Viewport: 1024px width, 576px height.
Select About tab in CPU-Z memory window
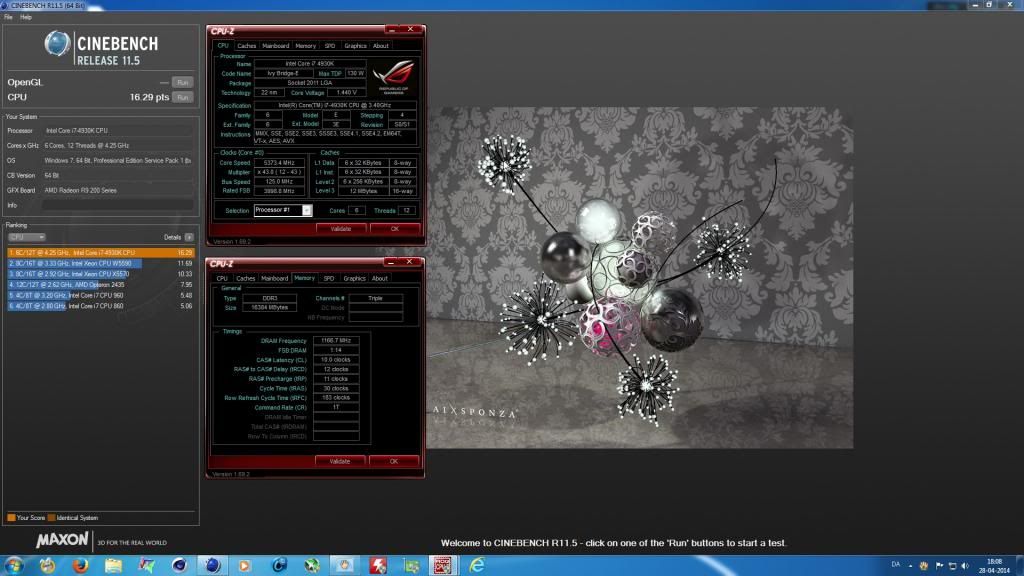pos(379,278)
